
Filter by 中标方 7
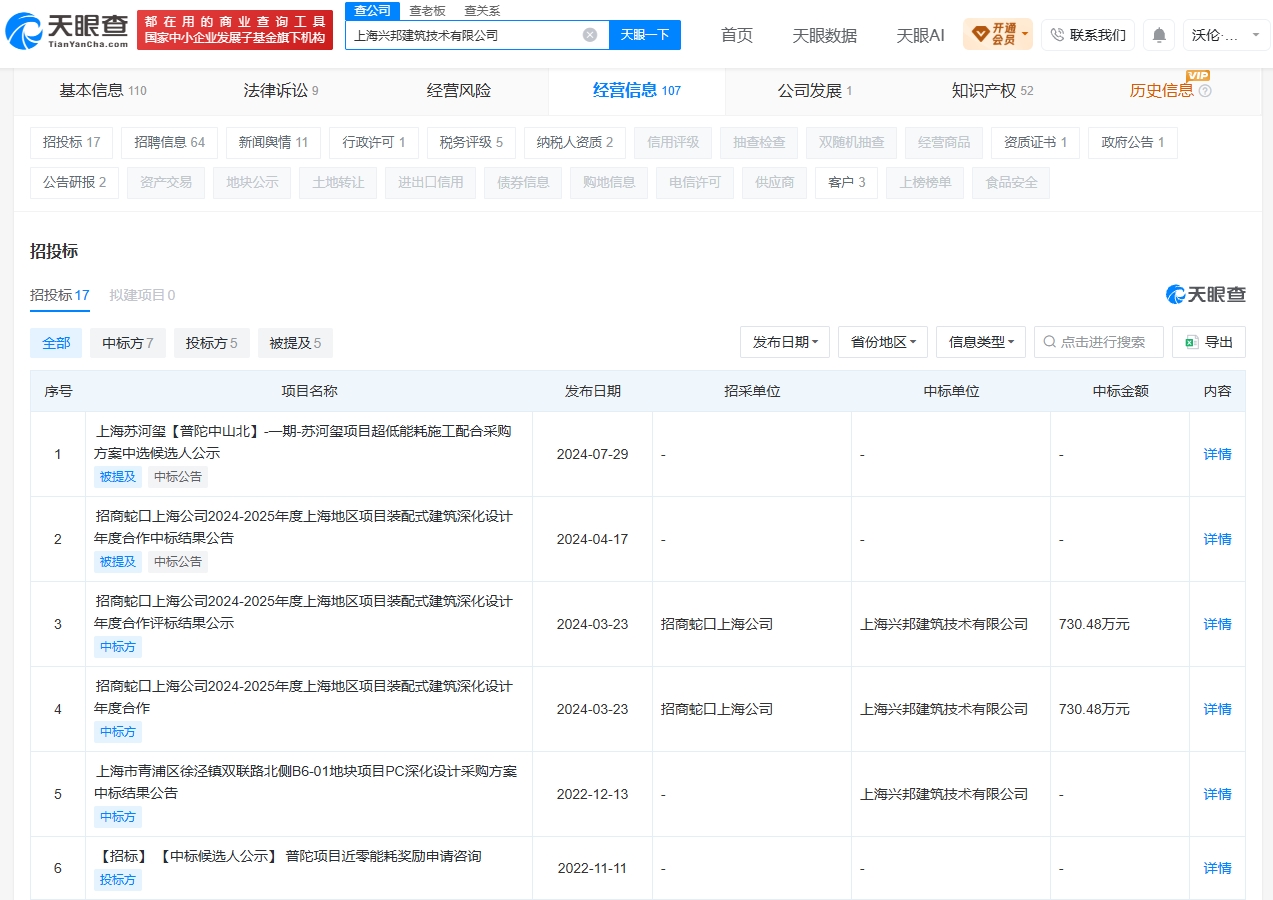(128, 343)
